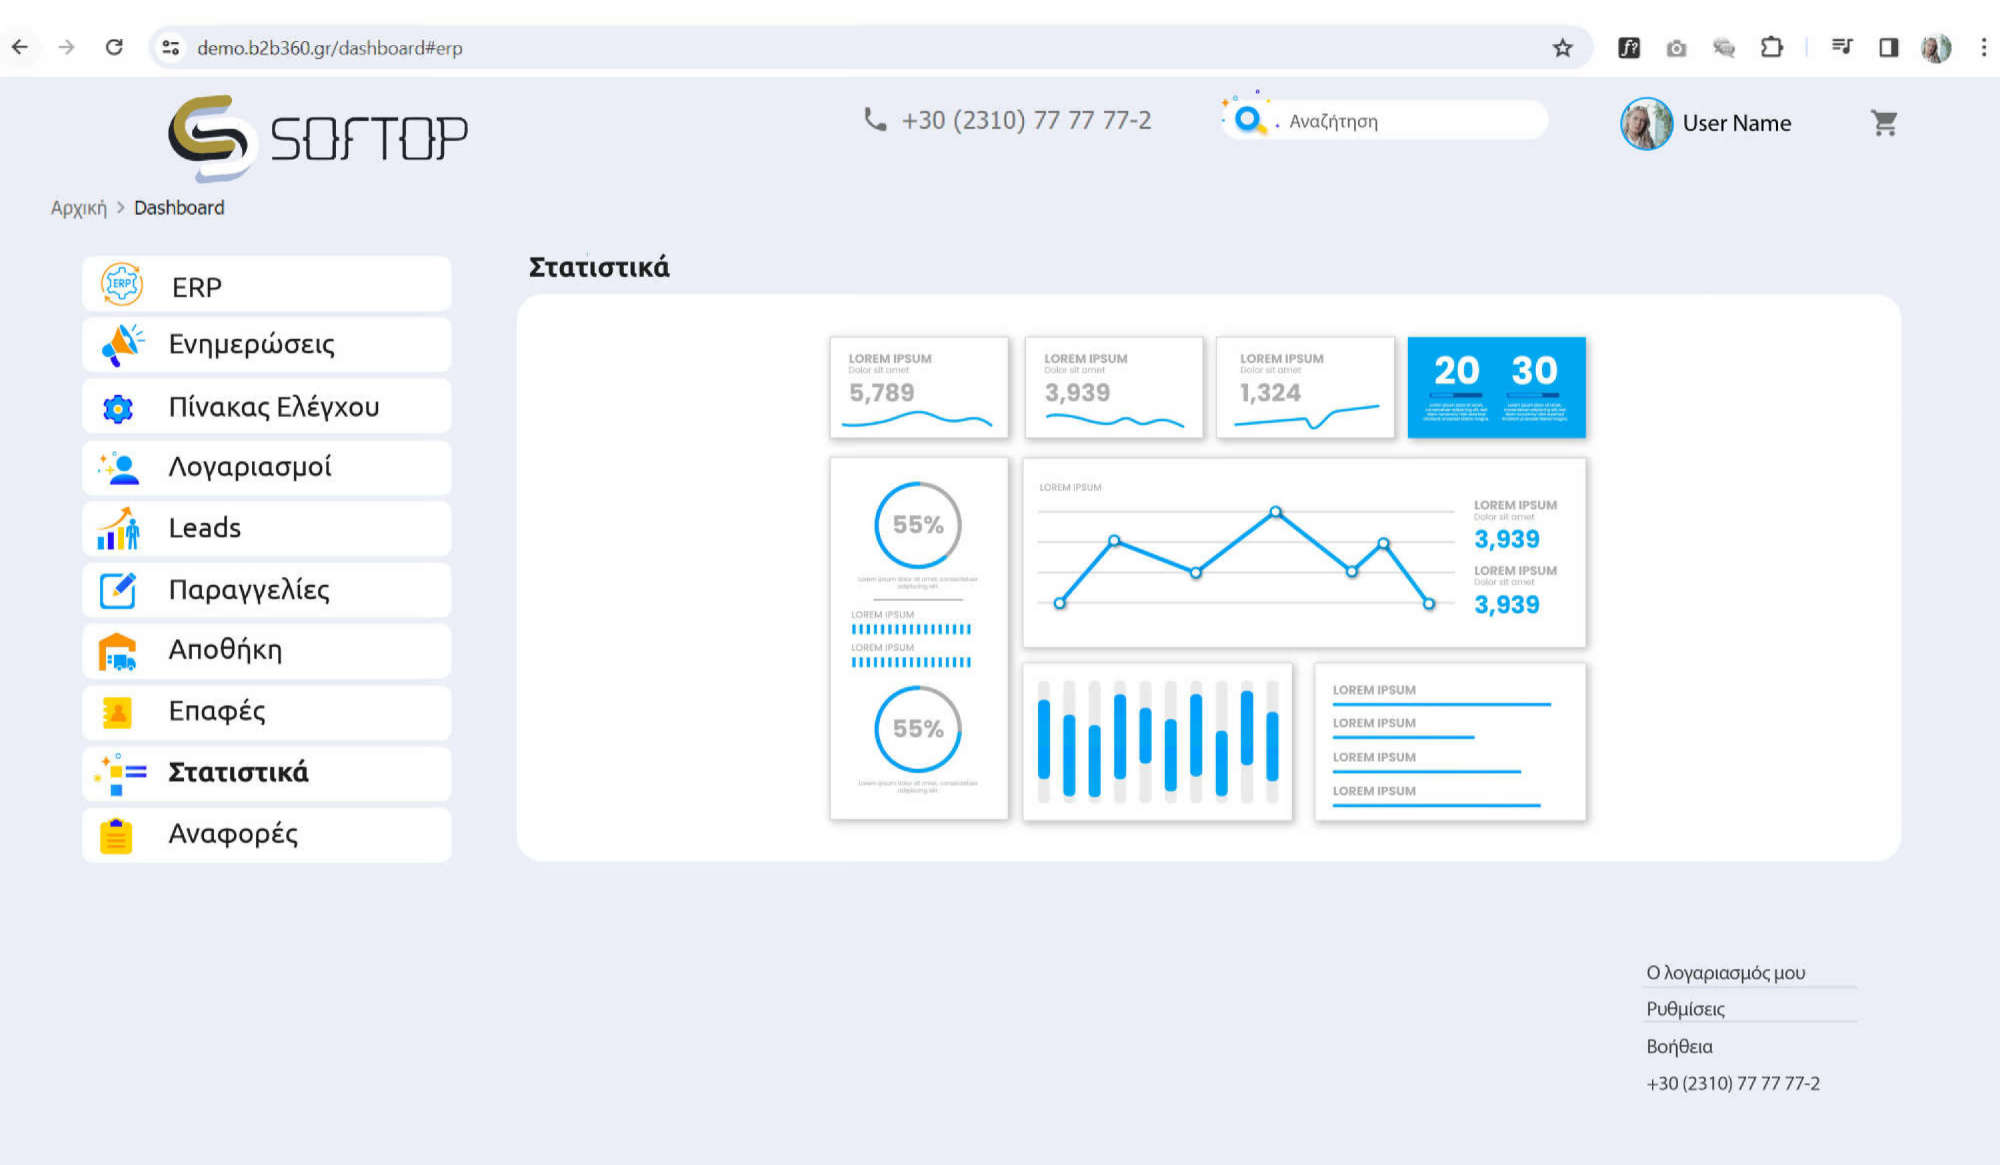Click the shopping cart icon
The height and width of the screenshot is (1165, 2000).
[x=1884, y=123]
